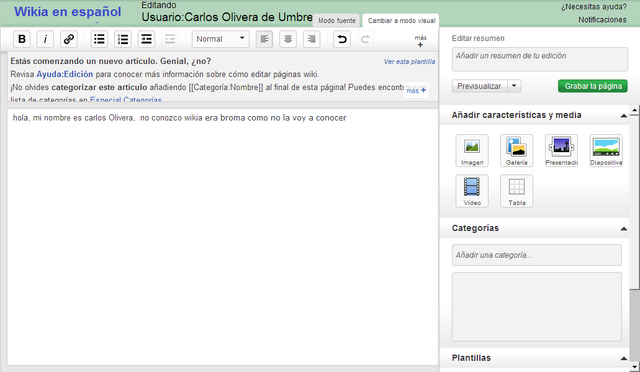Switch to Cambiar a modo visual tab
The width and height of the screenshot is (640, 372).
(401, 20)
